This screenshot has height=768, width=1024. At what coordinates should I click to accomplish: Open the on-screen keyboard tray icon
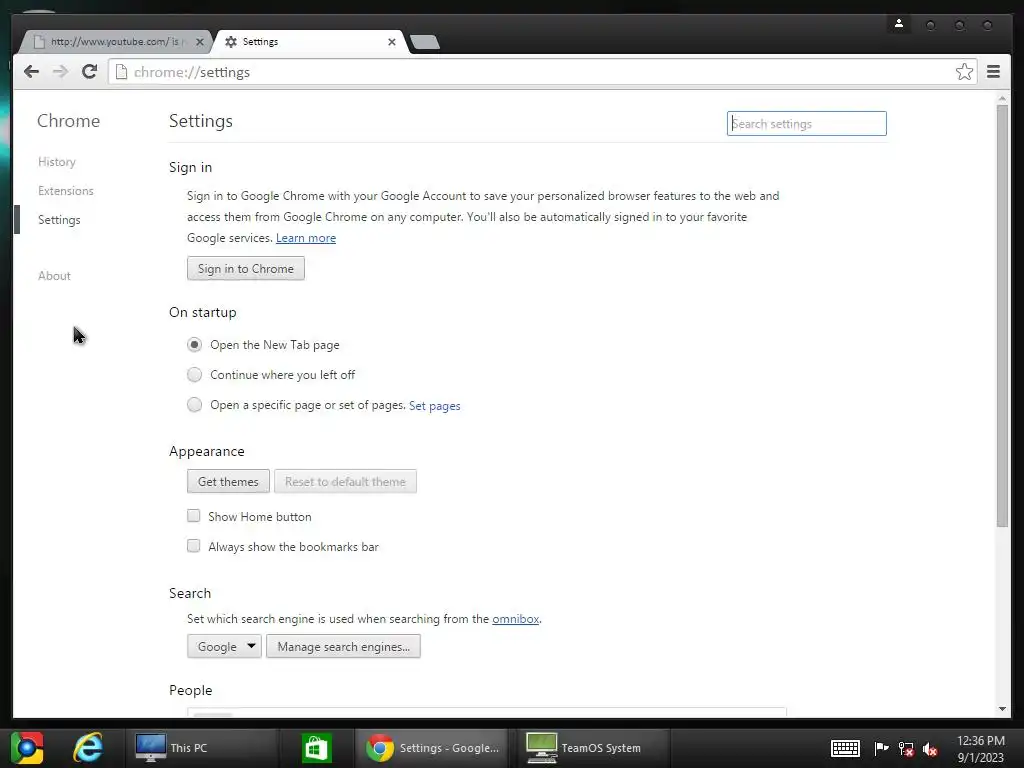[x=845, y=748]
